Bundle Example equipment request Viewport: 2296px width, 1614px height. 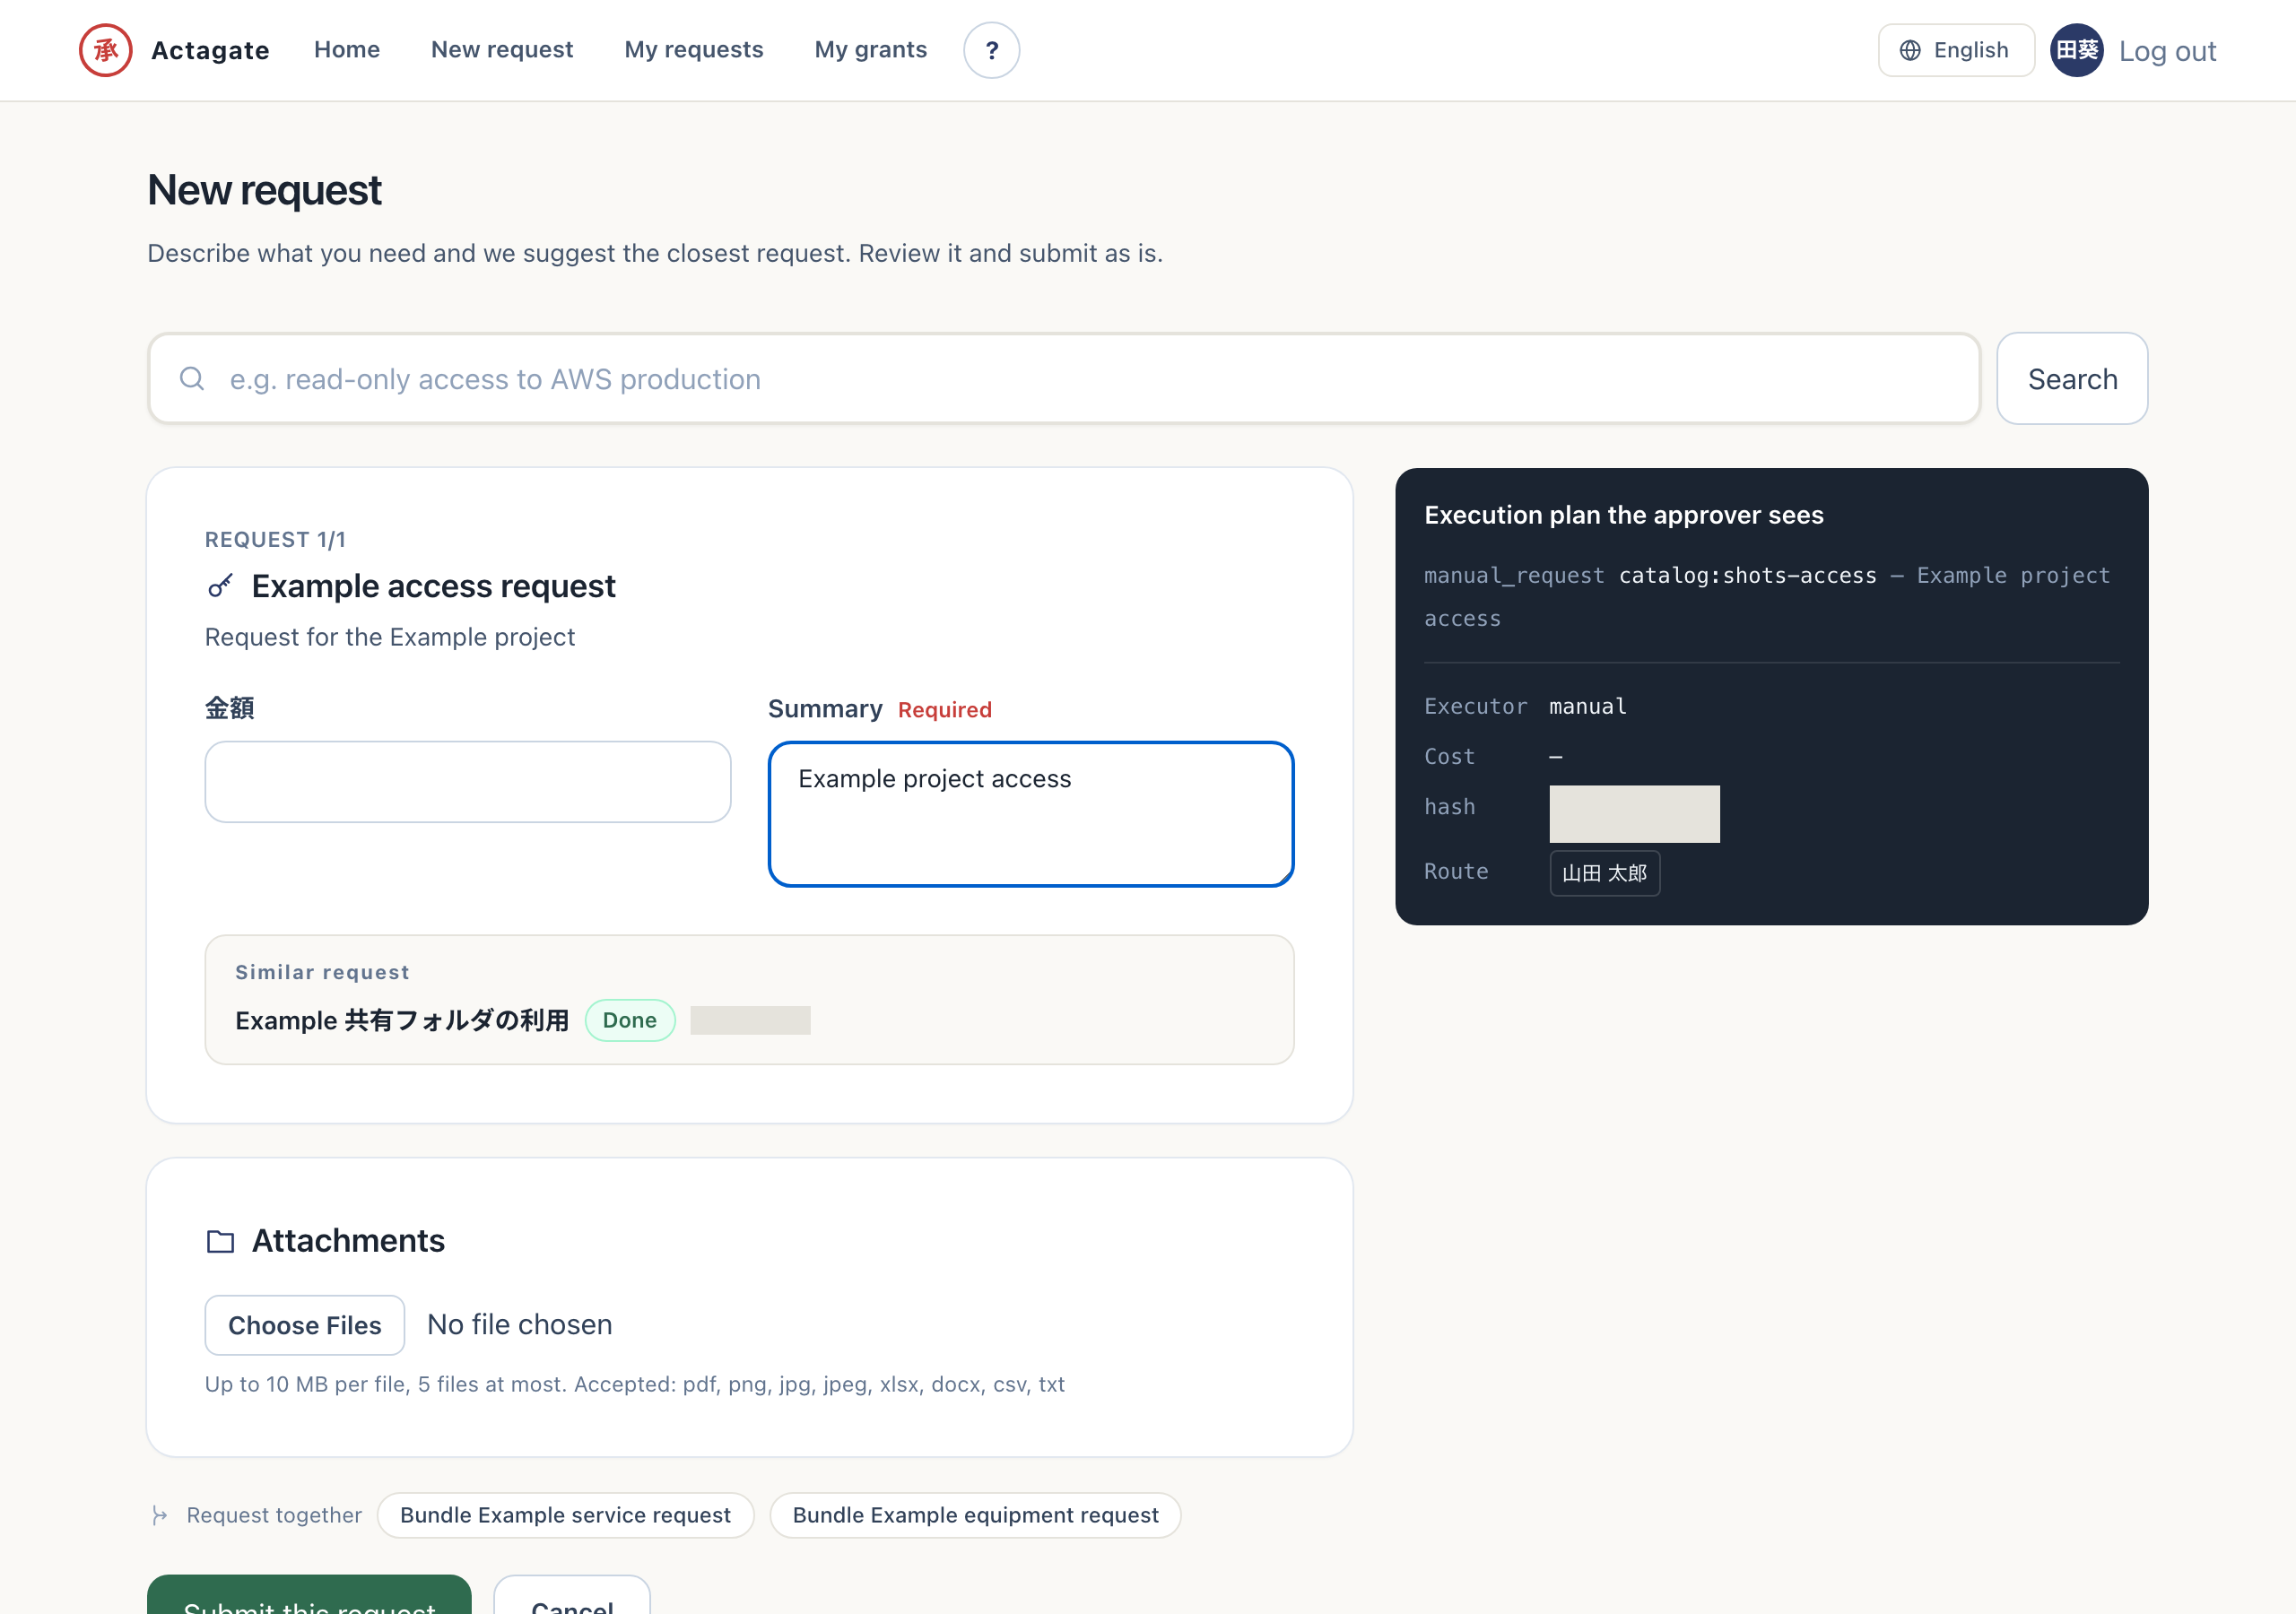(x=975, y=1515)
